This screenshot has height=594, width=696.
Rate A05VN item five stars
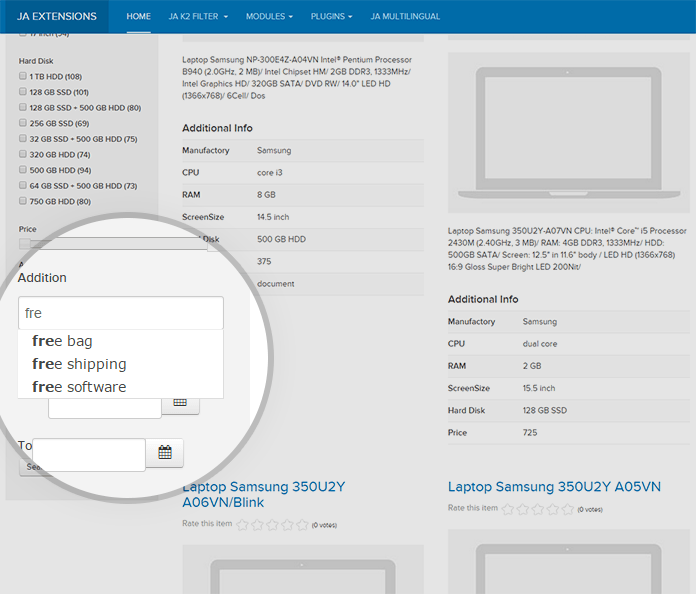(568, 509)
